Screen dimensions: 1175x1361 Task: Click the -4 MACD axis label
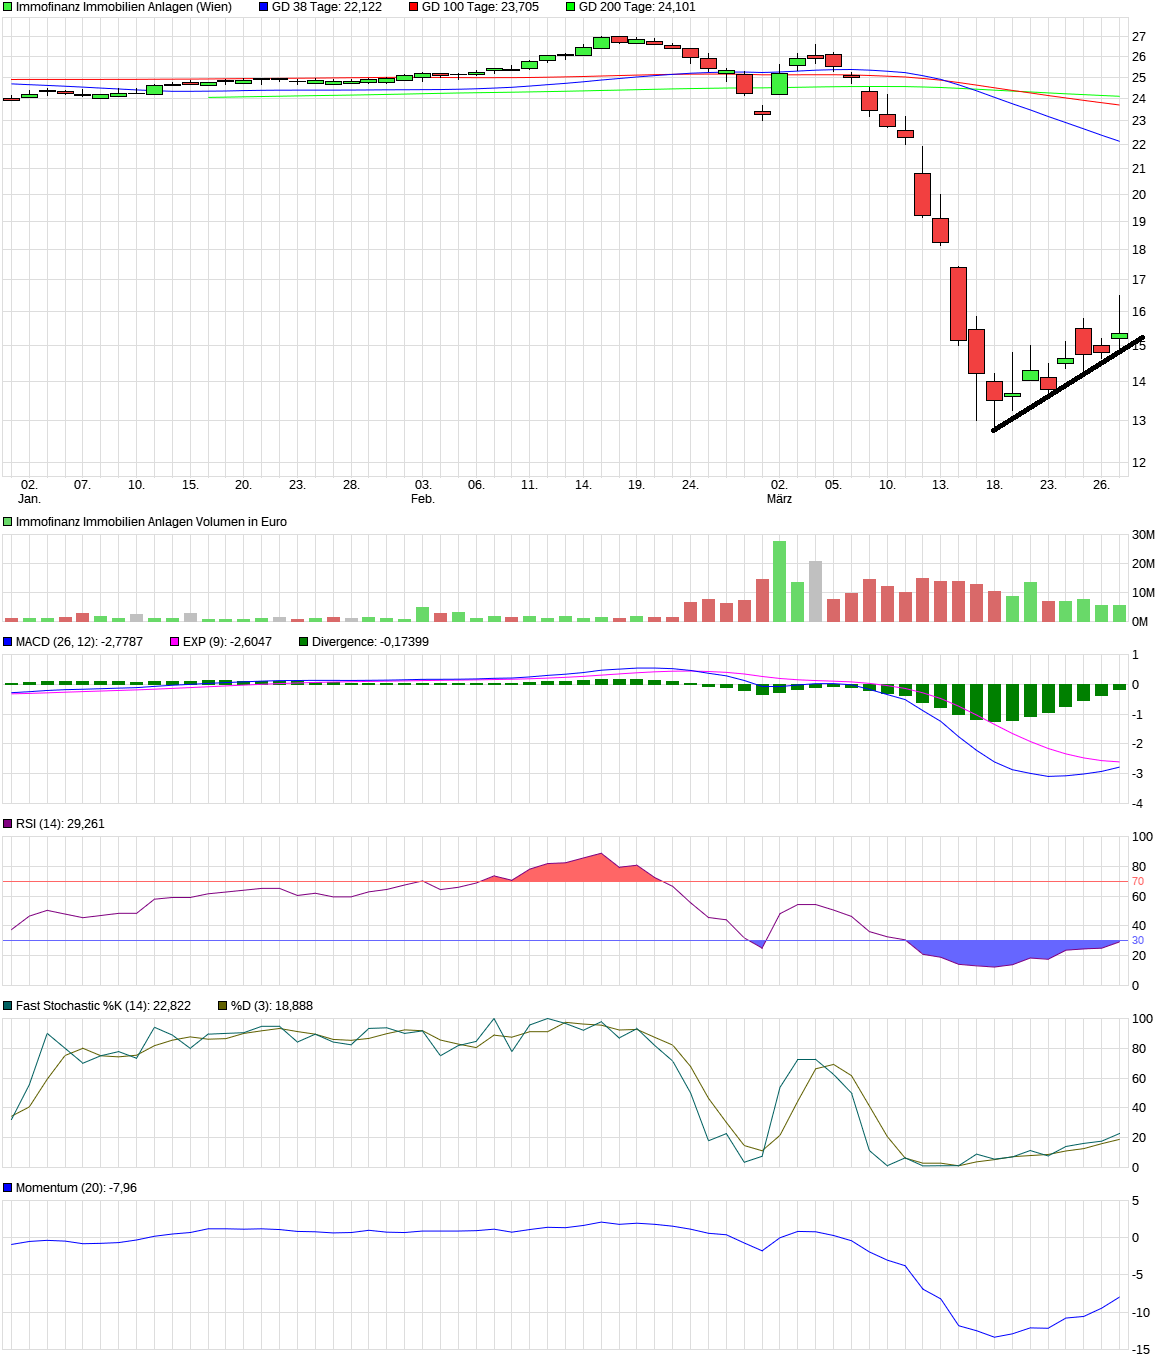[x=1137, y=804]
